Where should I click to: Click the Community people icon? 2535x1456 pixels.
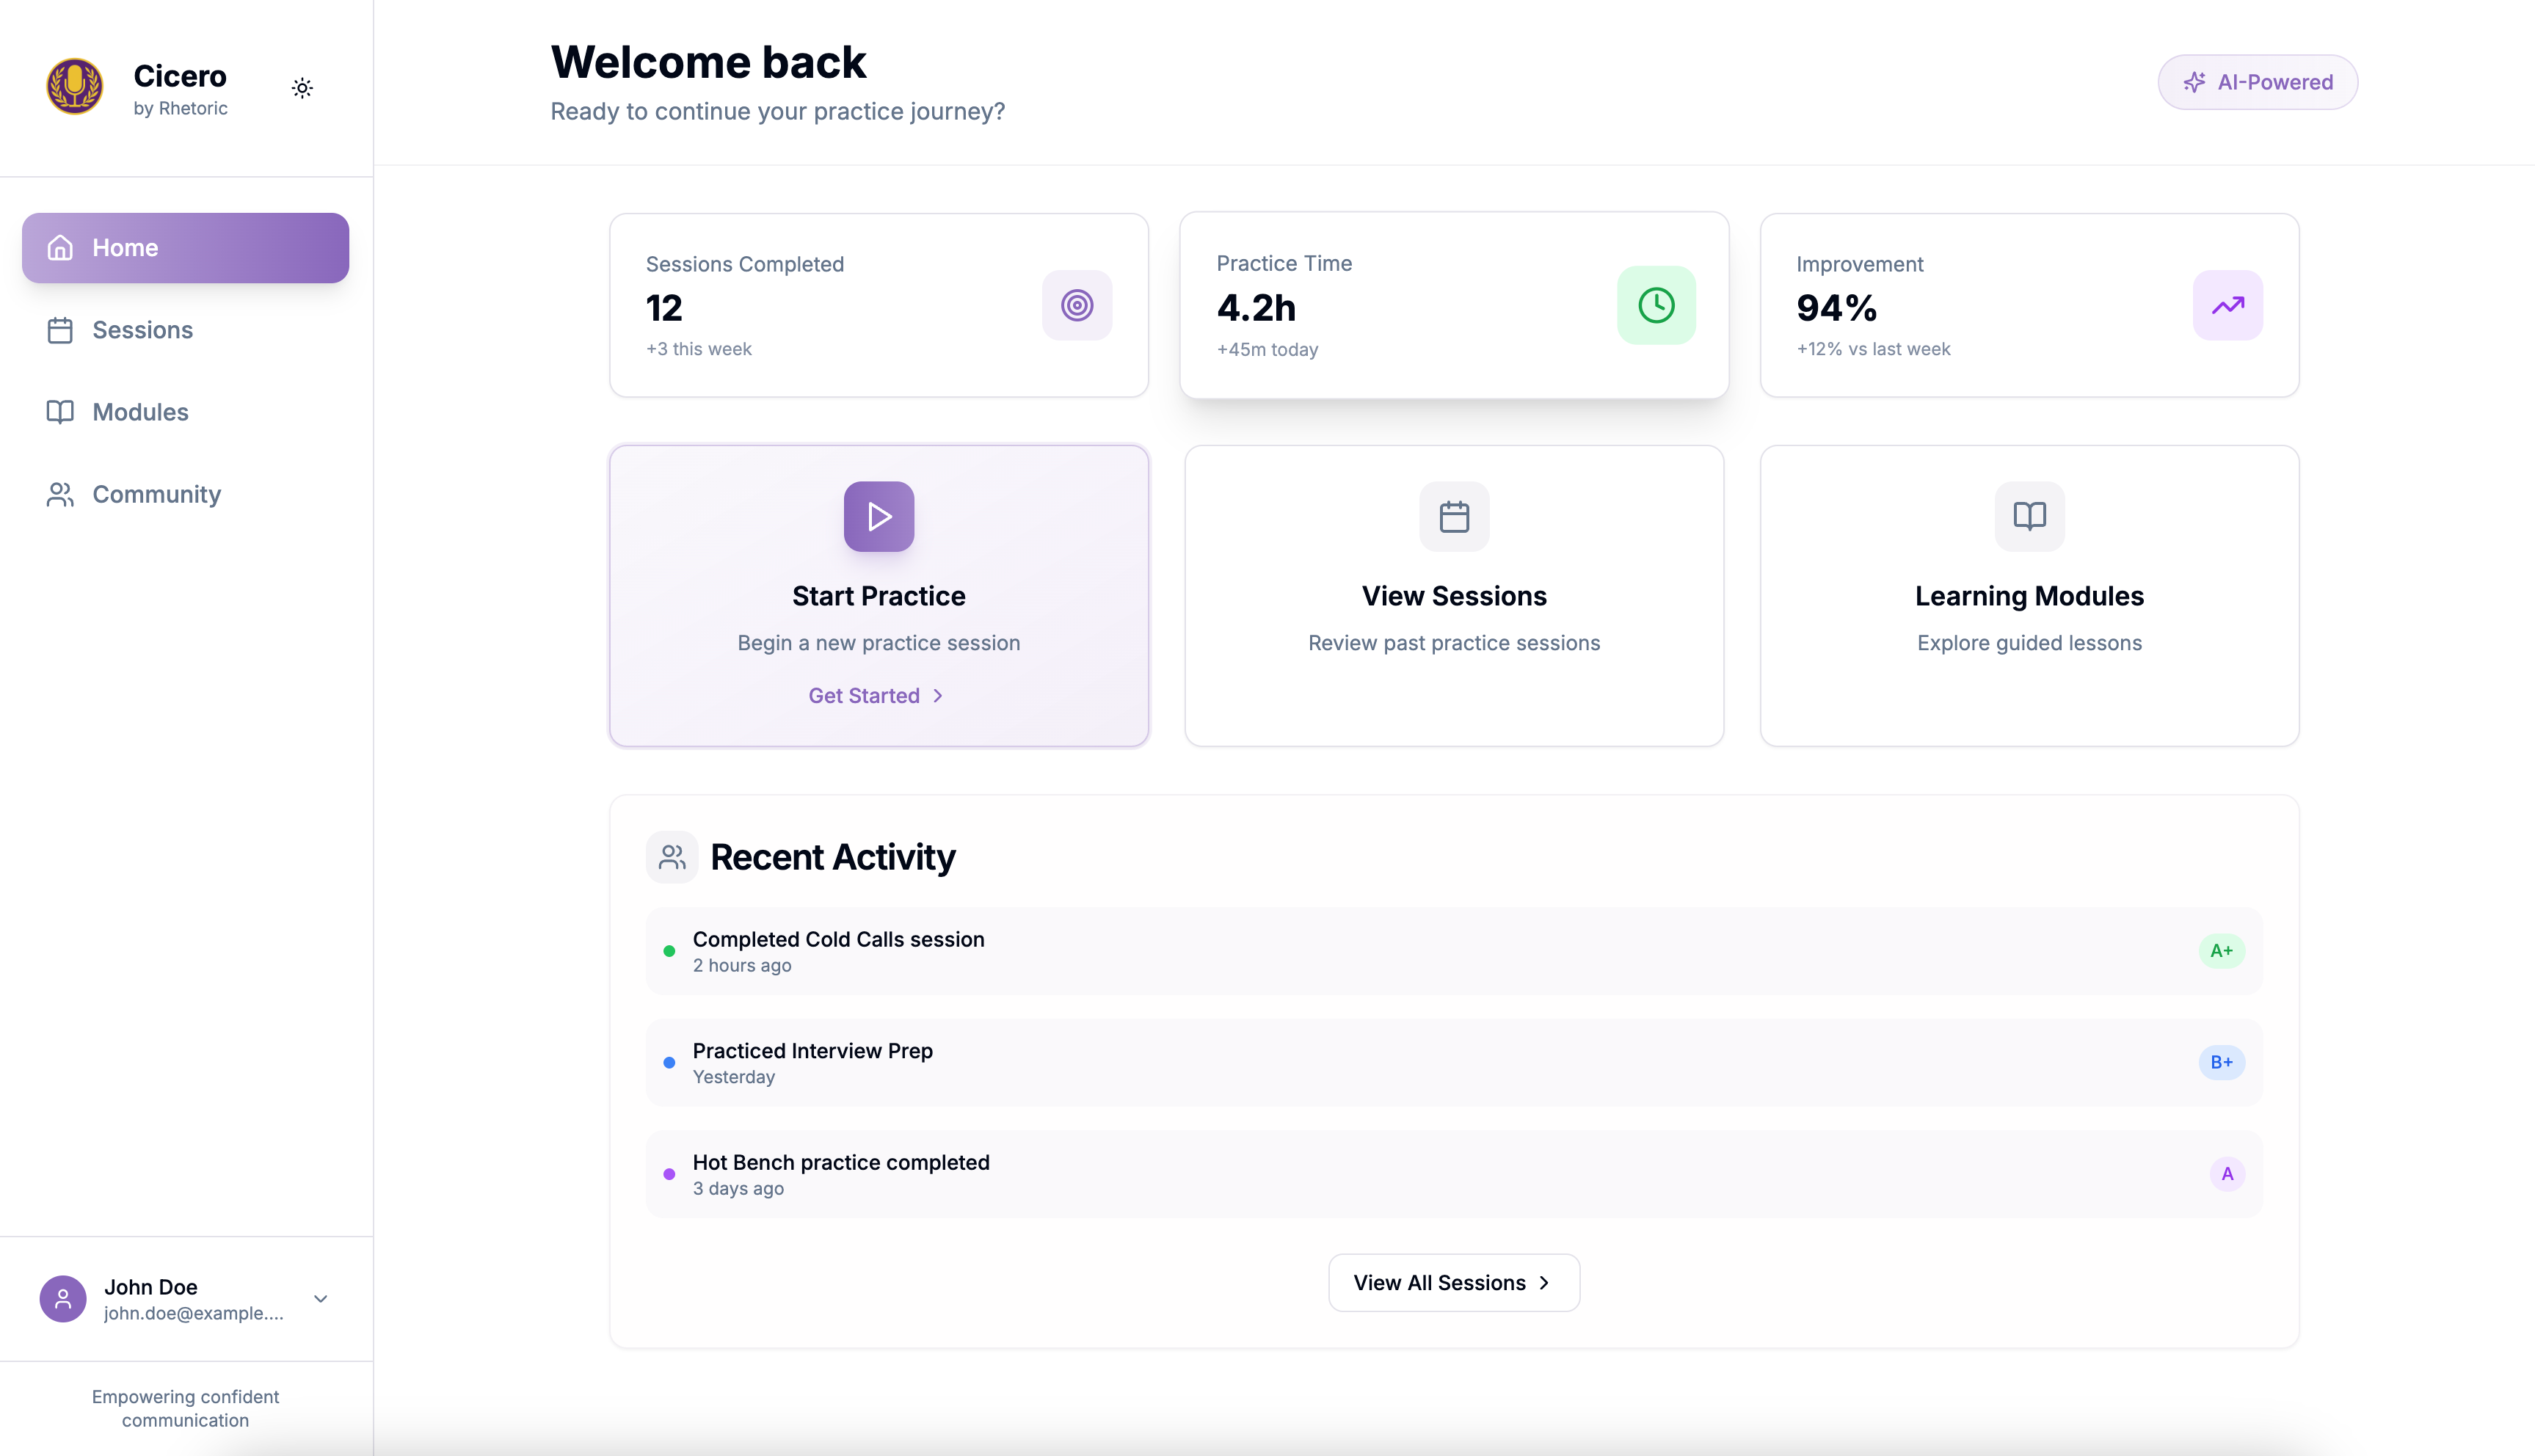point(60,494)
